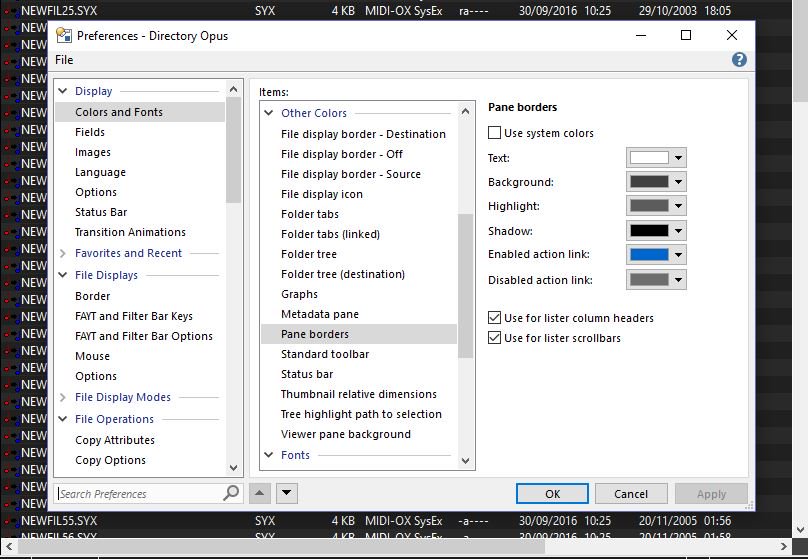
Task: Click lister horizontal scrollbar right arrow
Action: 784,546
